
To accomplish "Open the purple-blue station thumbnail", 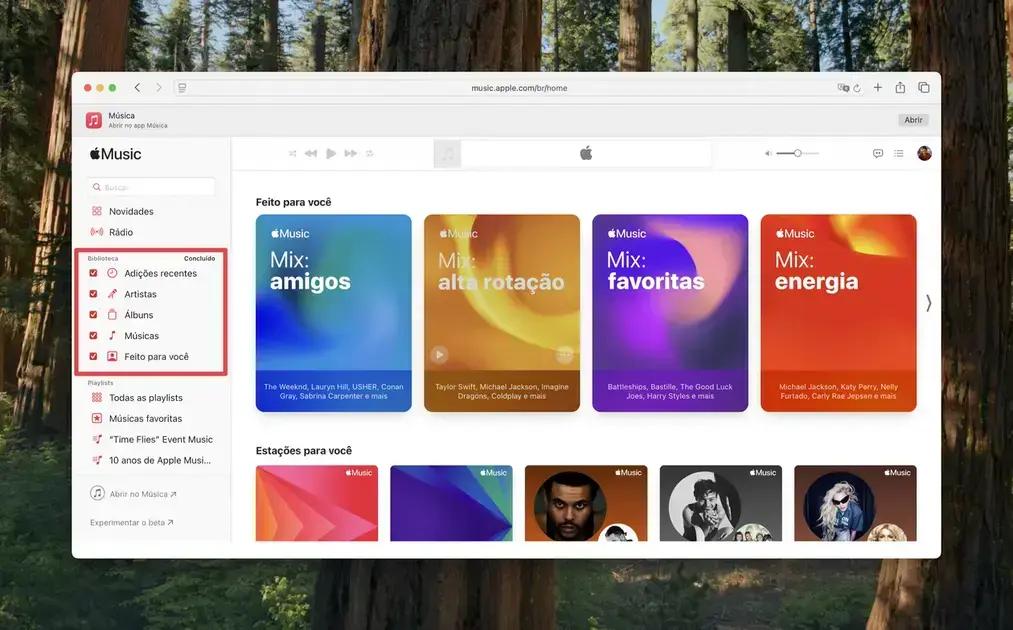I will click(451, 503).
